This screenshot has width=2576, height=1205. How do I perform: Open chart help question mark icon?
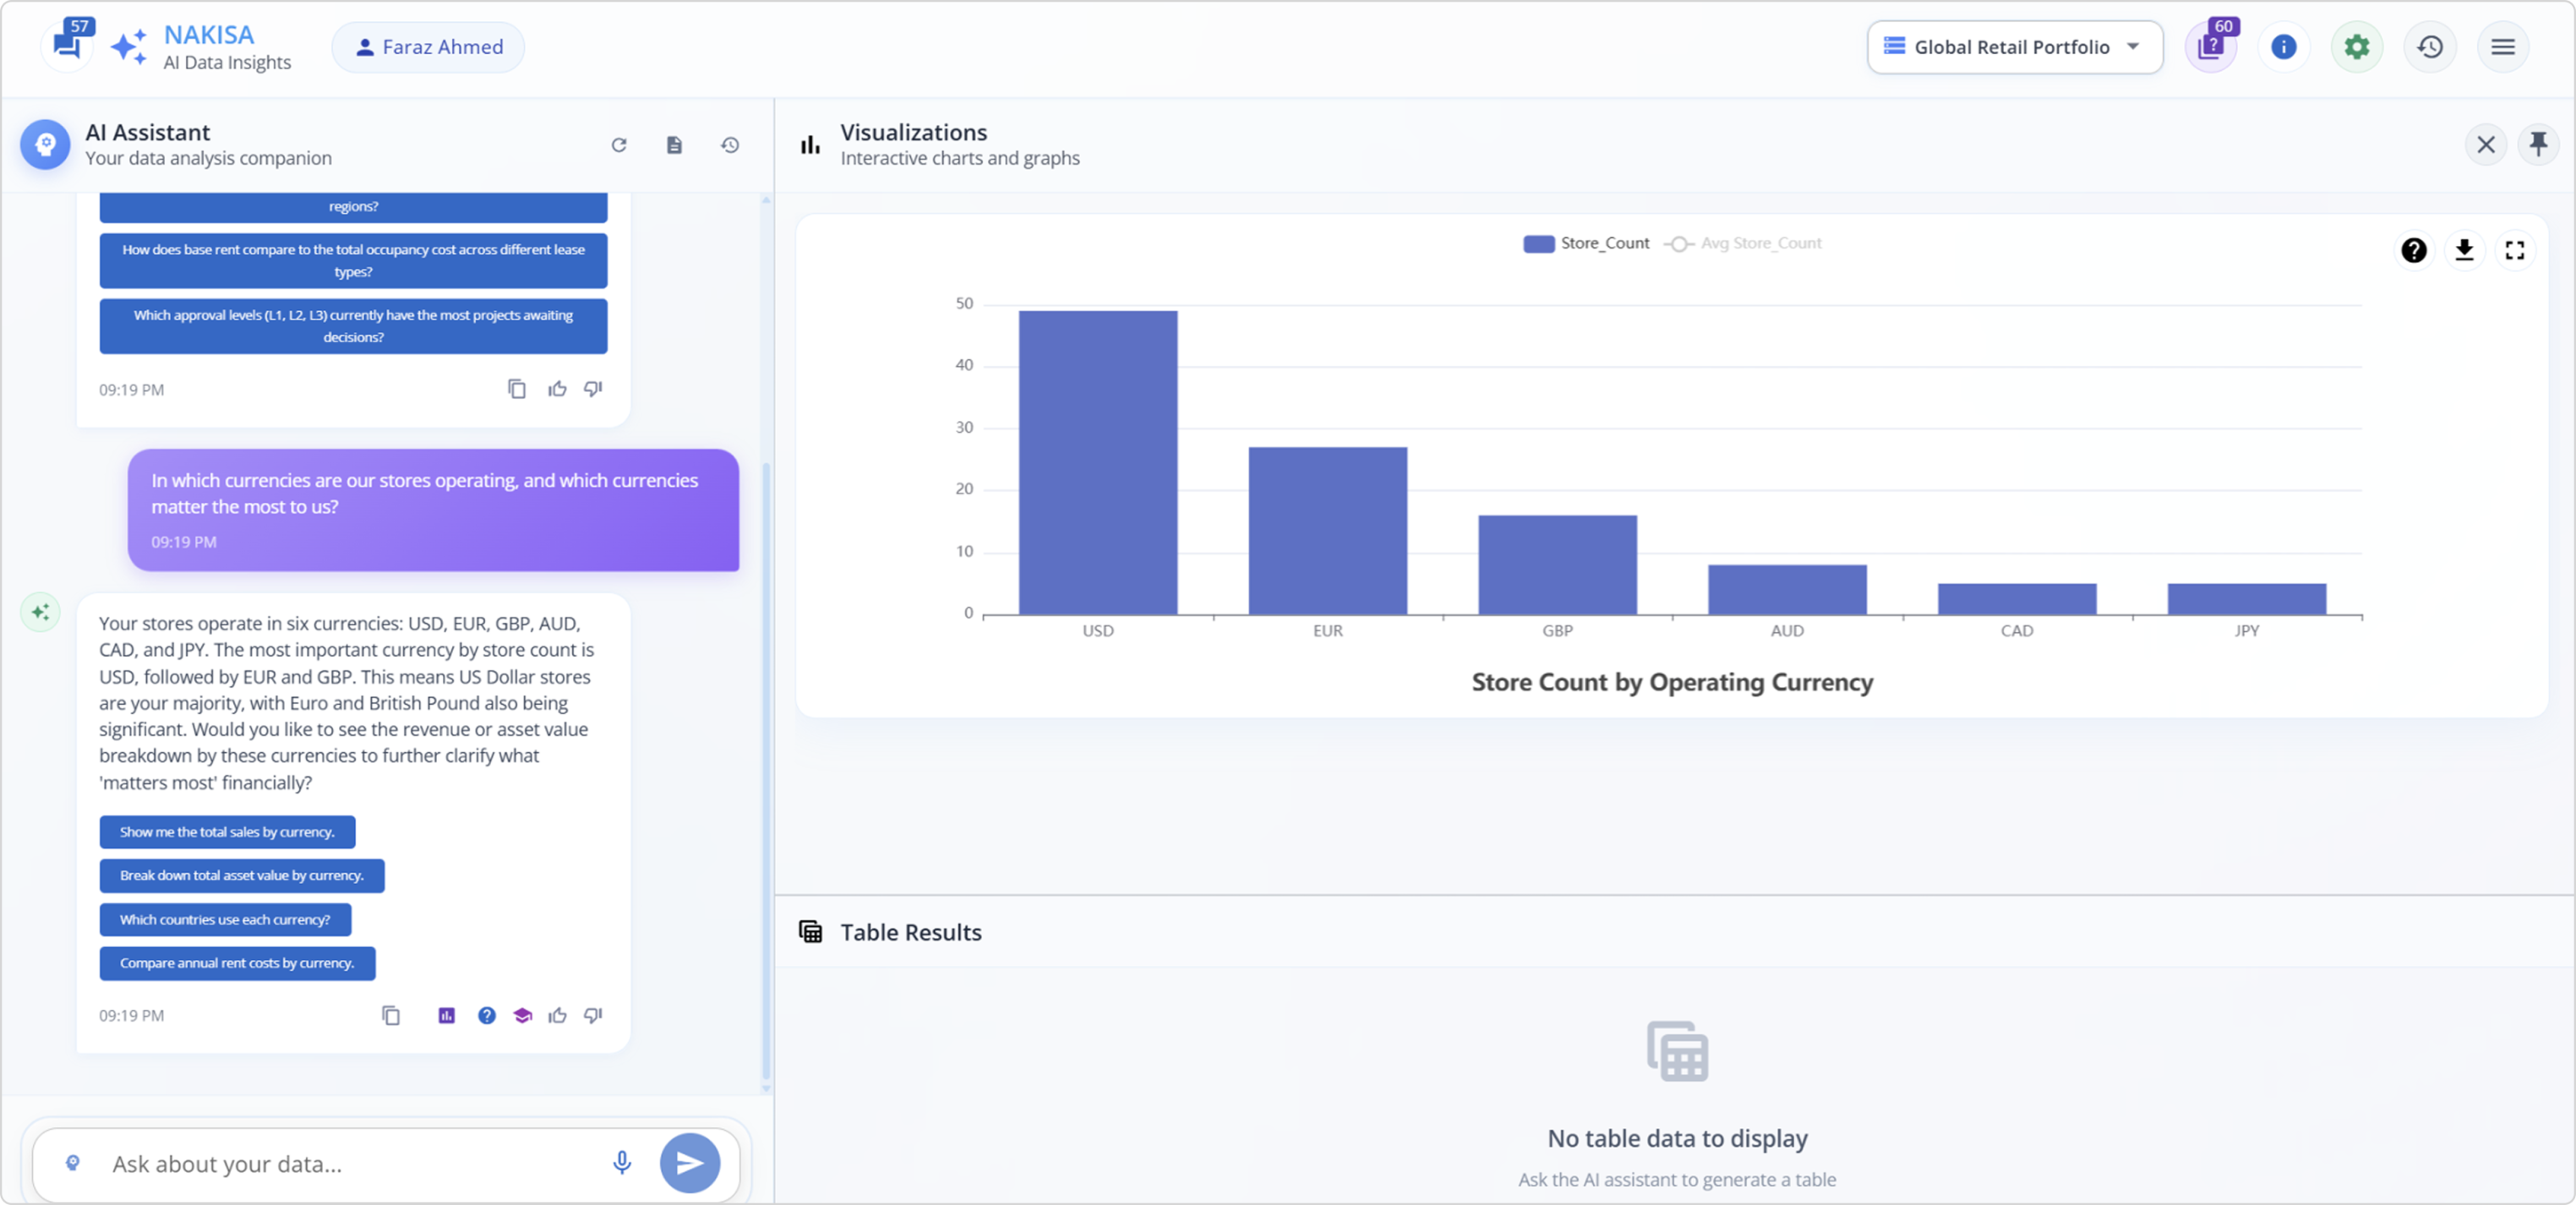(2413, 250)
